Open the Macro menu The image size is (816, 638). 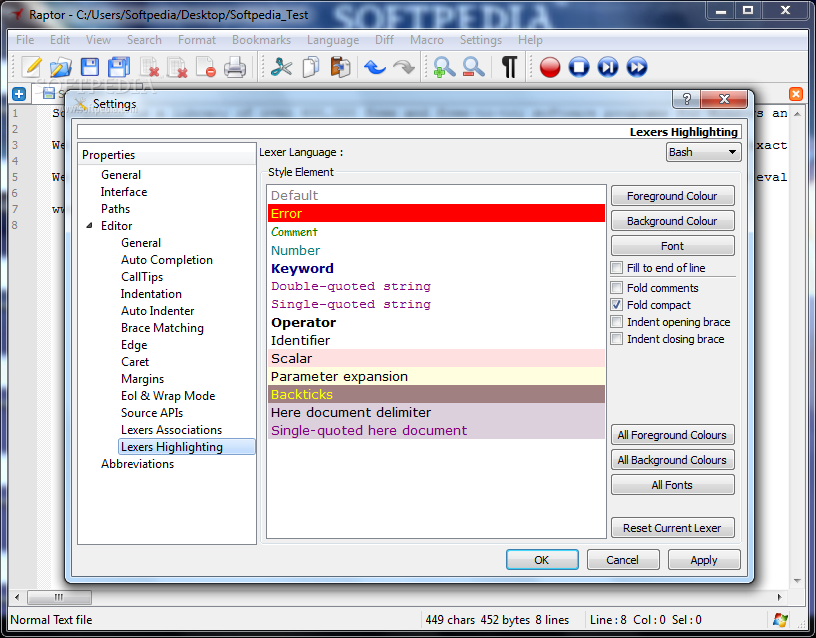427,40
